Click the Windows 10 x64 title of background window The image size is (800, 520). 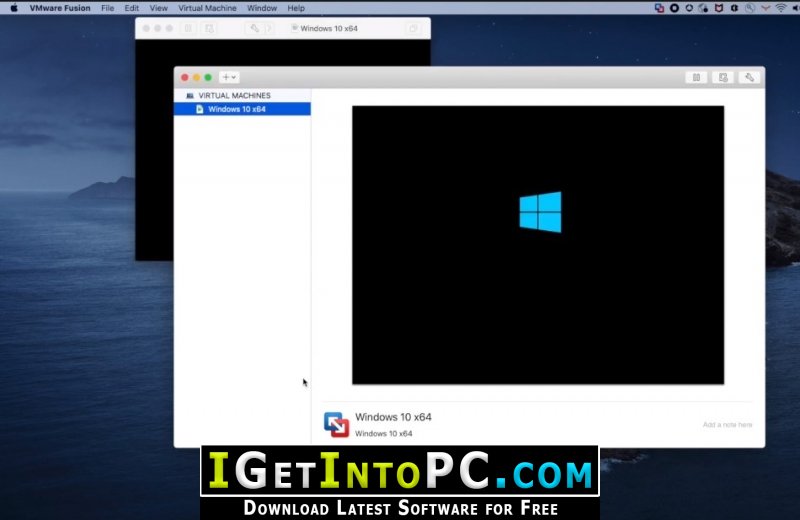329,29
